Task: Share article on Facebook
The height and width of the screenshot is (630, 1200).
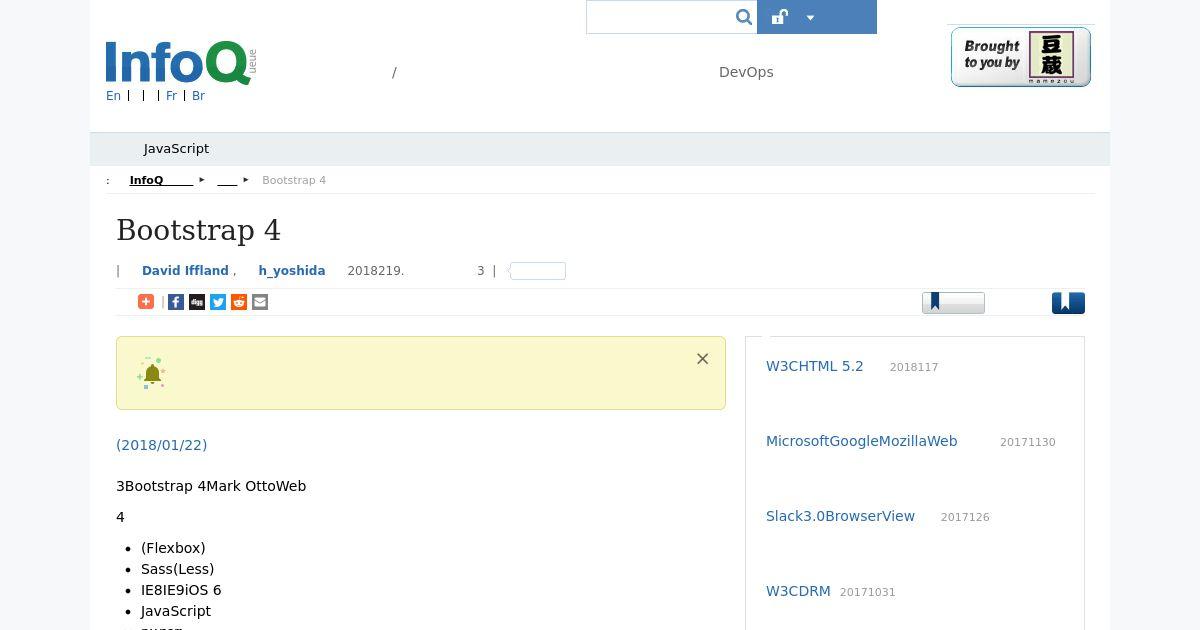Action: pyautogui.click(x=176, y=302)
